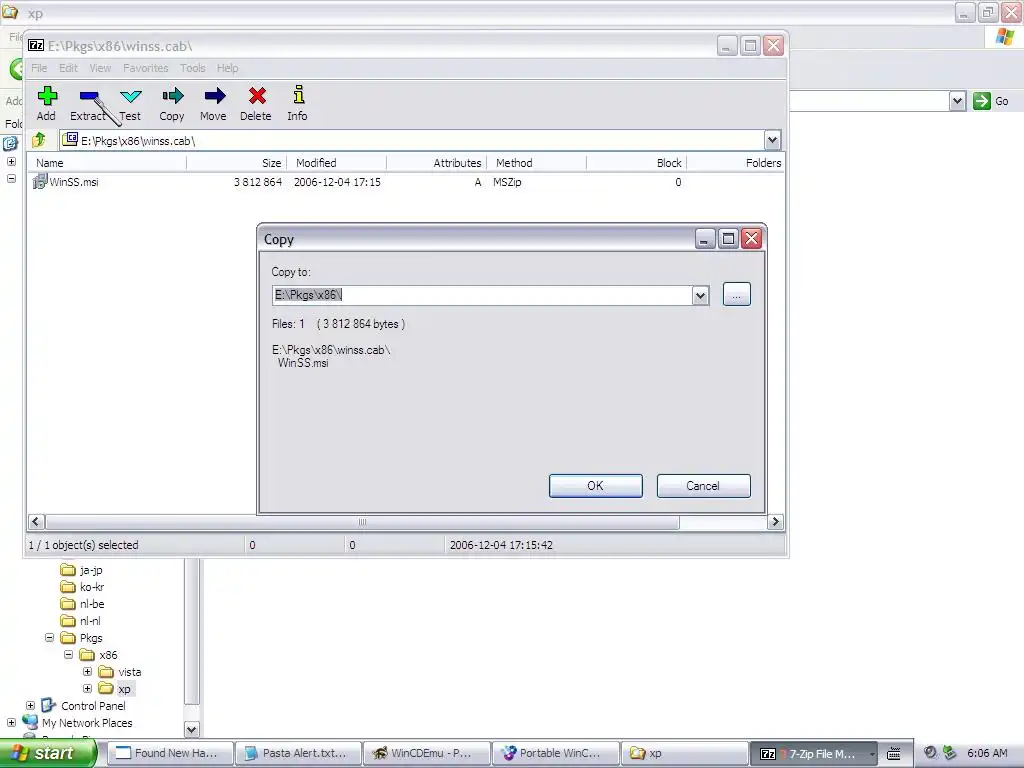Viewport: 1024px width, 768px height.
Task: Click the folder tree scroll down arrow
Action: [191, 729]
